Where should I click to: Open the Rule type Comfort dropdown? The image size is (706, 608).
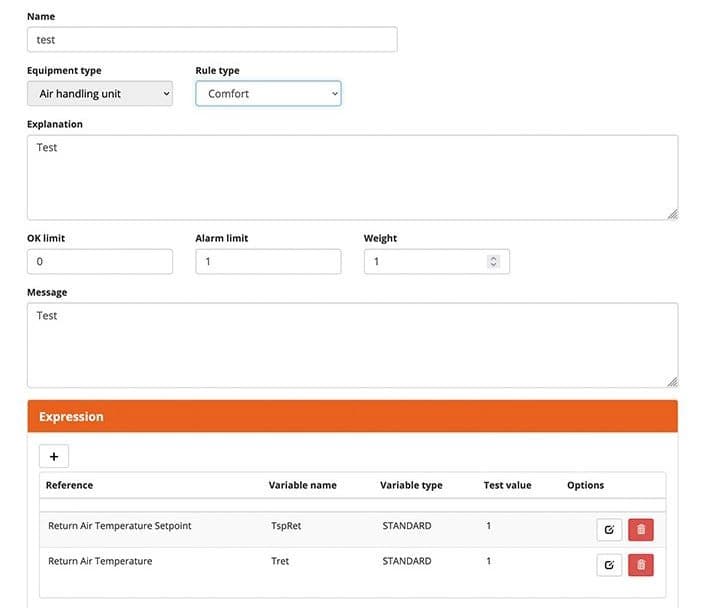click(268, 94)
